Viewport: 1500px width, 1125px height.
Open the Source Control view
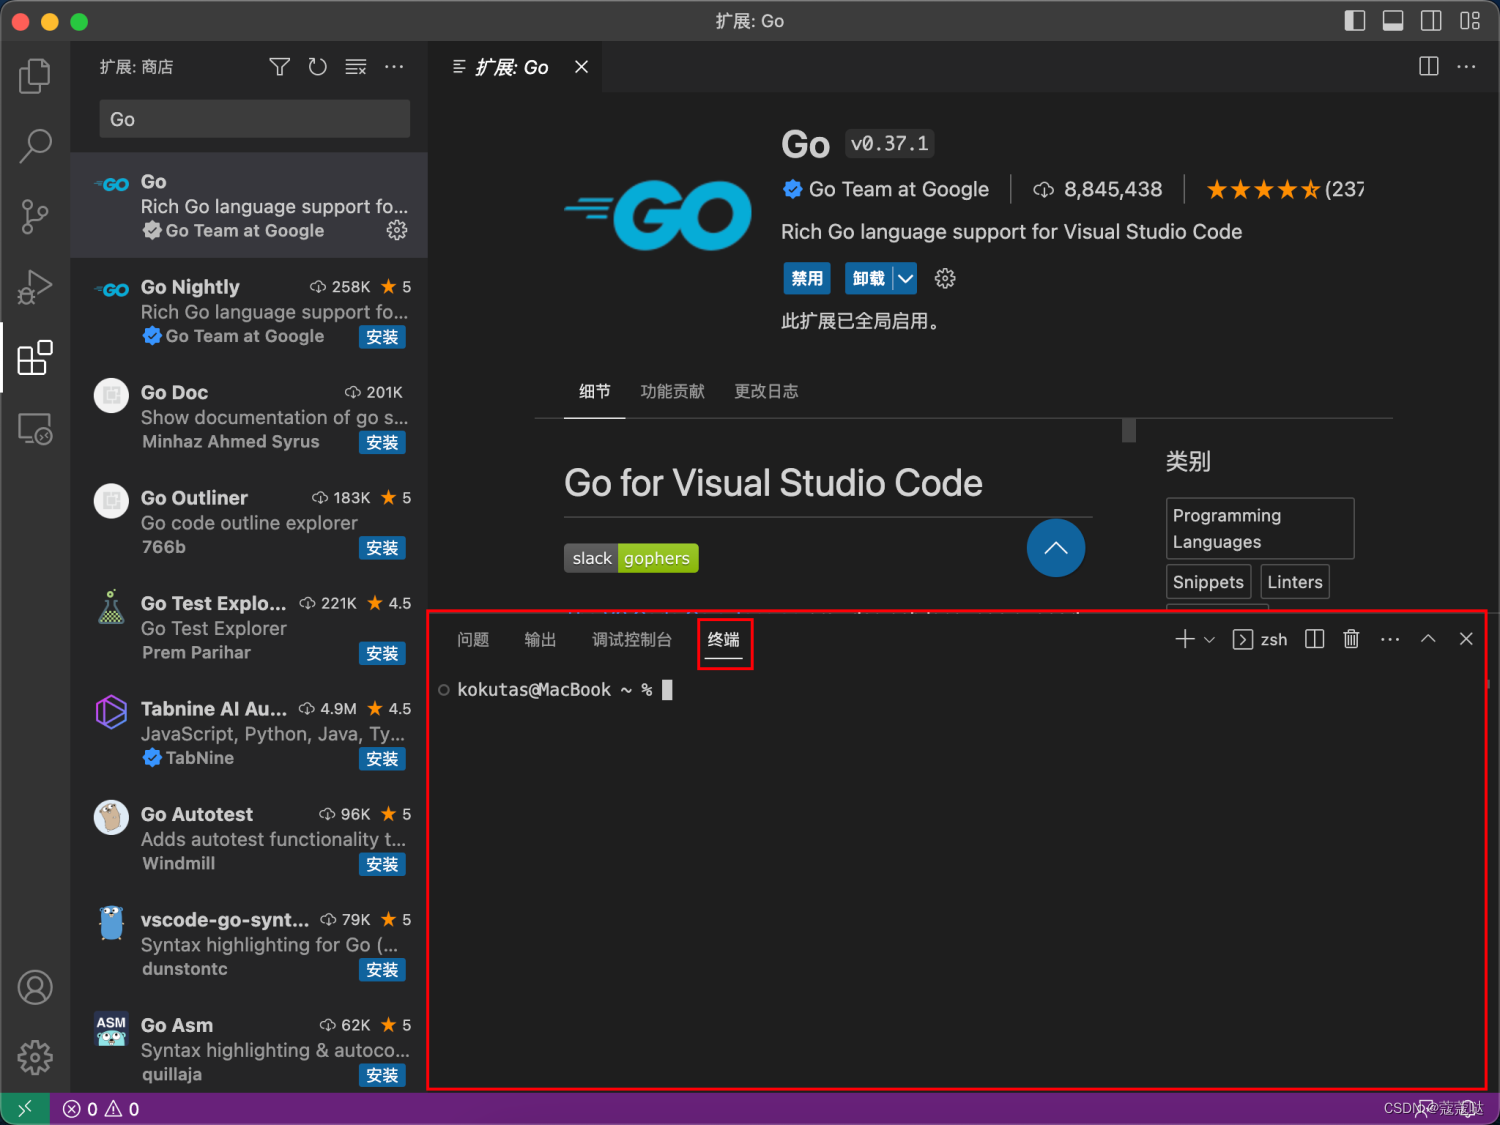(35, 216)
